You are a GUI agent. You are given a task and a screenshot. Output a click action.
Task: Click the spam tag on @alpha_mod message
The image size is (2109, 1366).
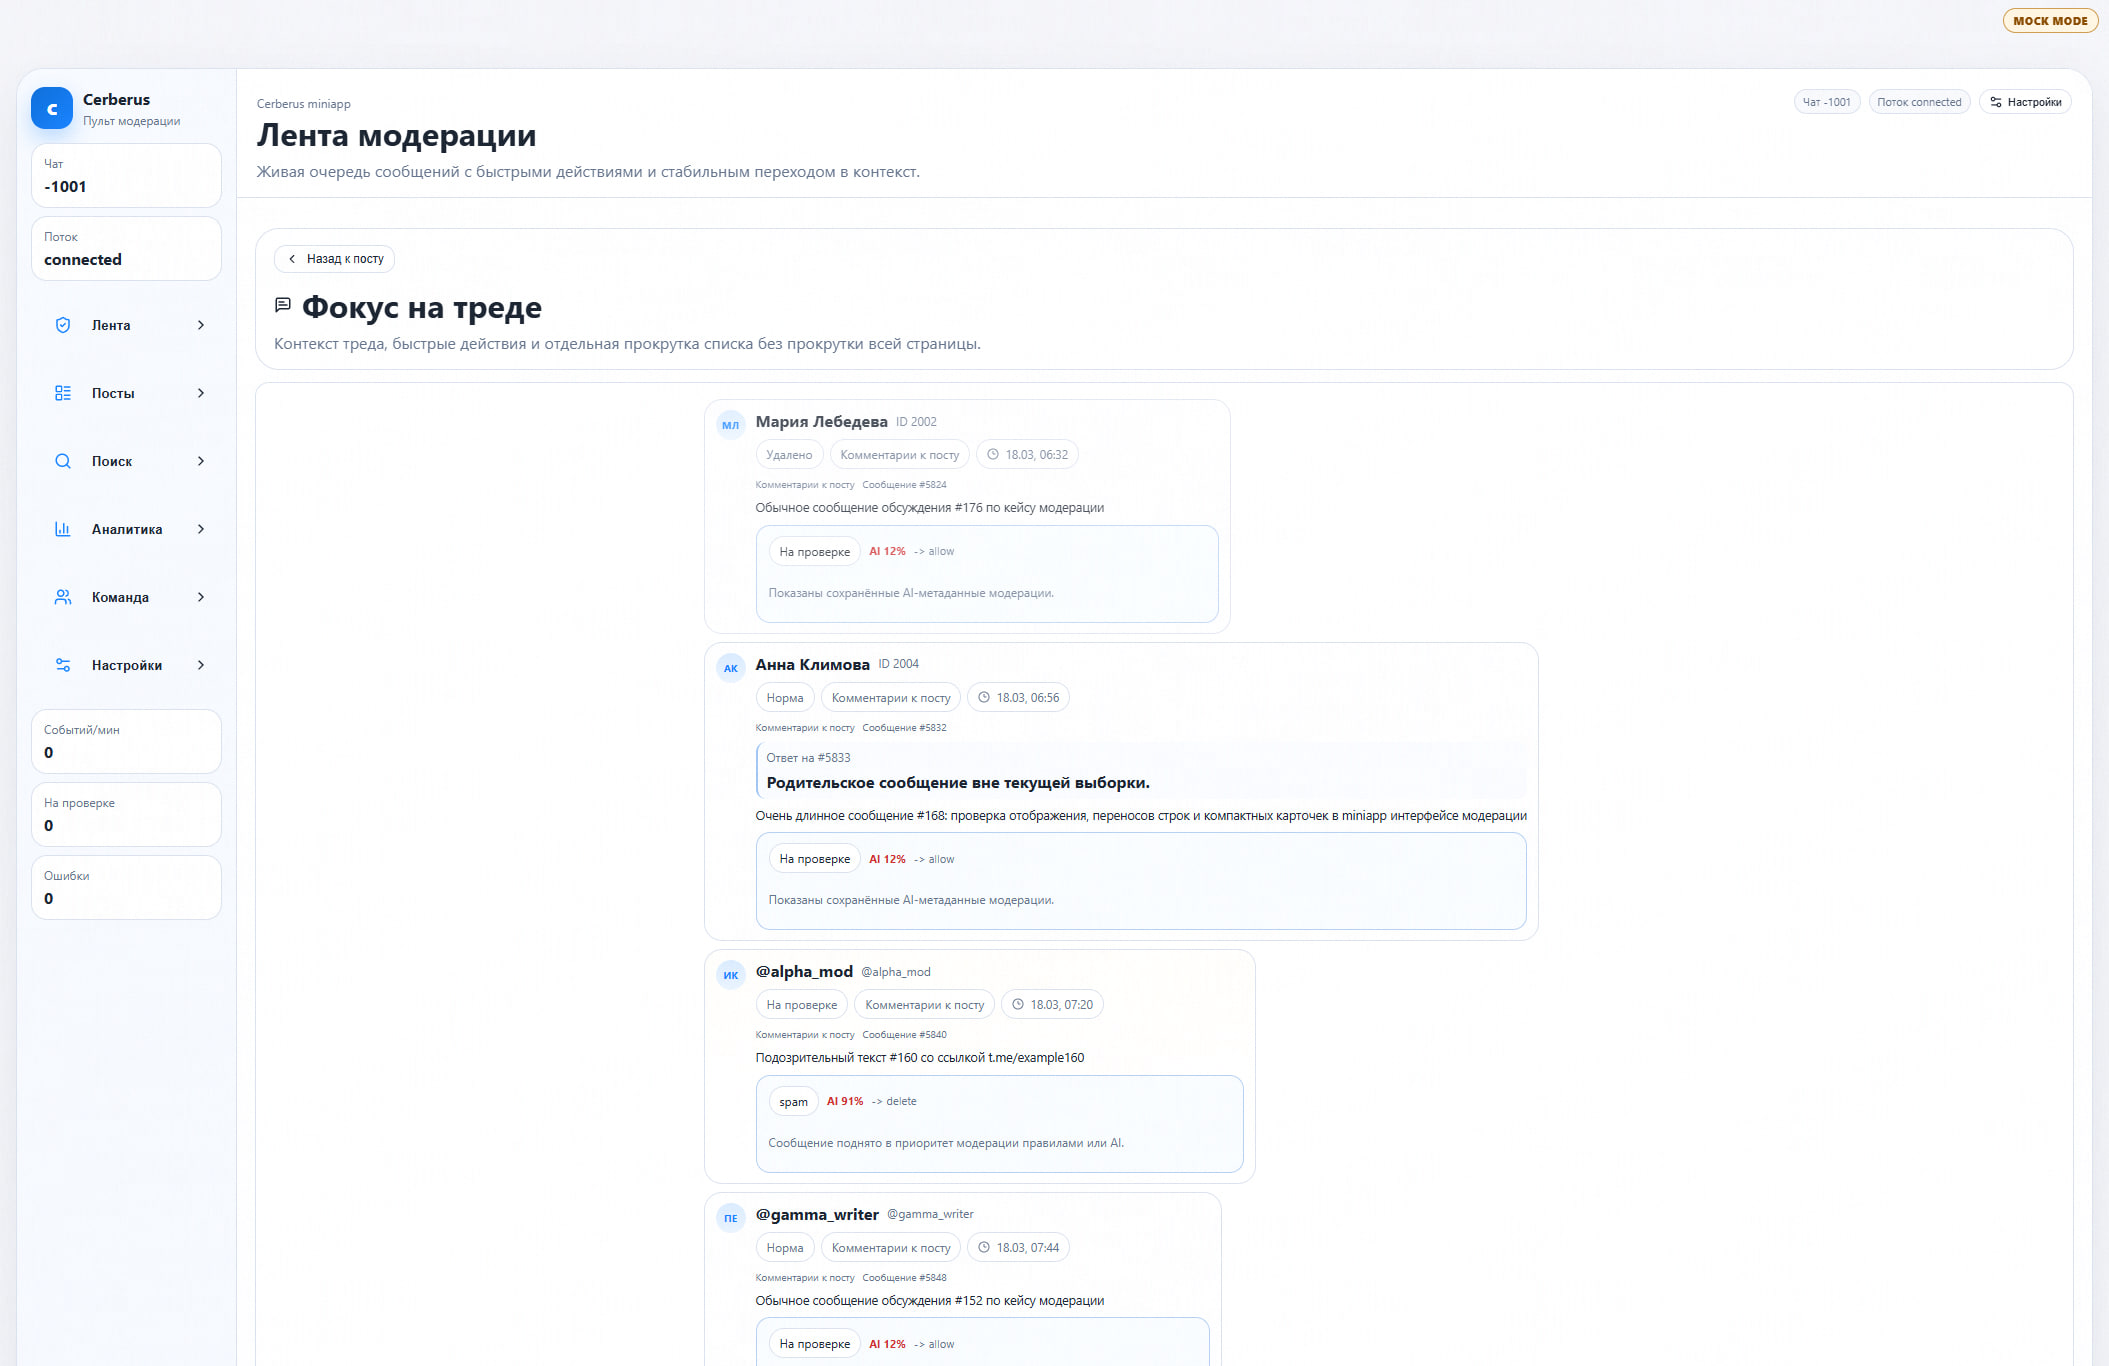pos(793,1102)
